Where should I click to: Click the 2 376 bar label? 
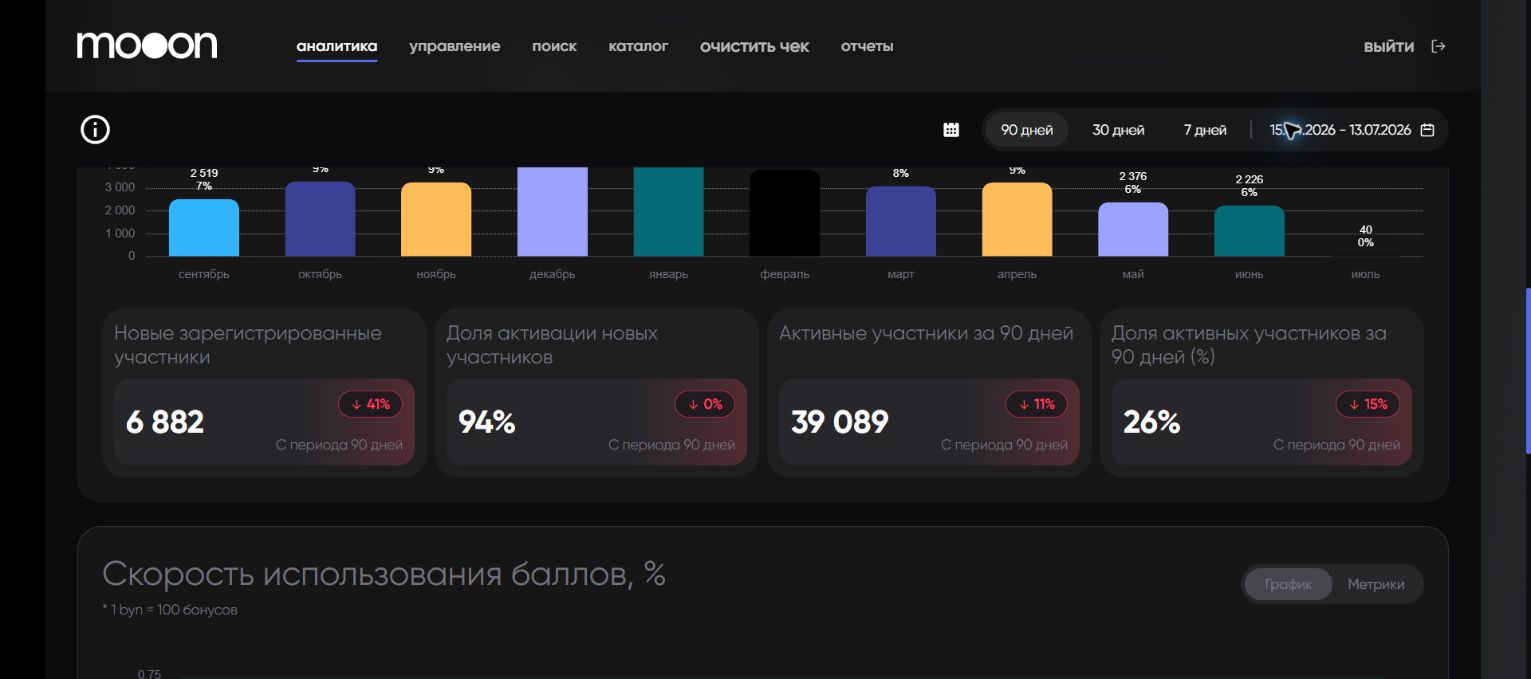click(x=1133, y=176)
